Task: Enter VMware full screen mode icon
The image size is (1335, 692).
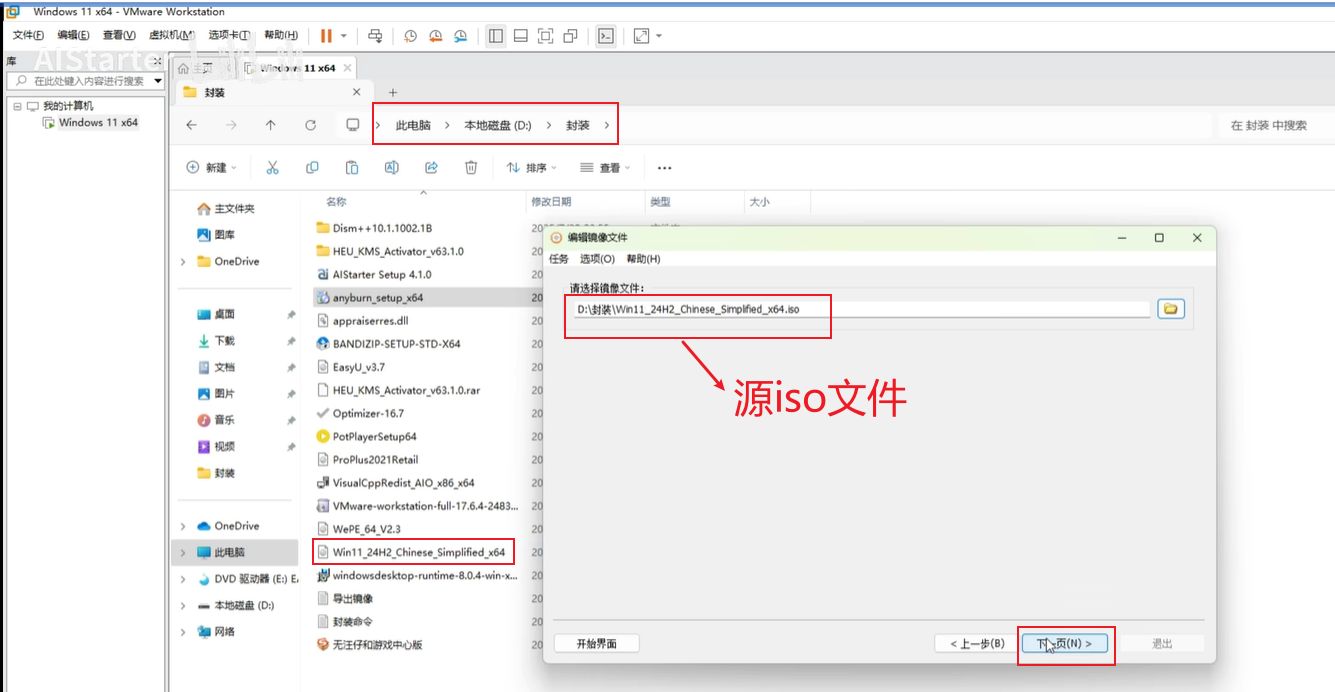Action: pos(545,36)
